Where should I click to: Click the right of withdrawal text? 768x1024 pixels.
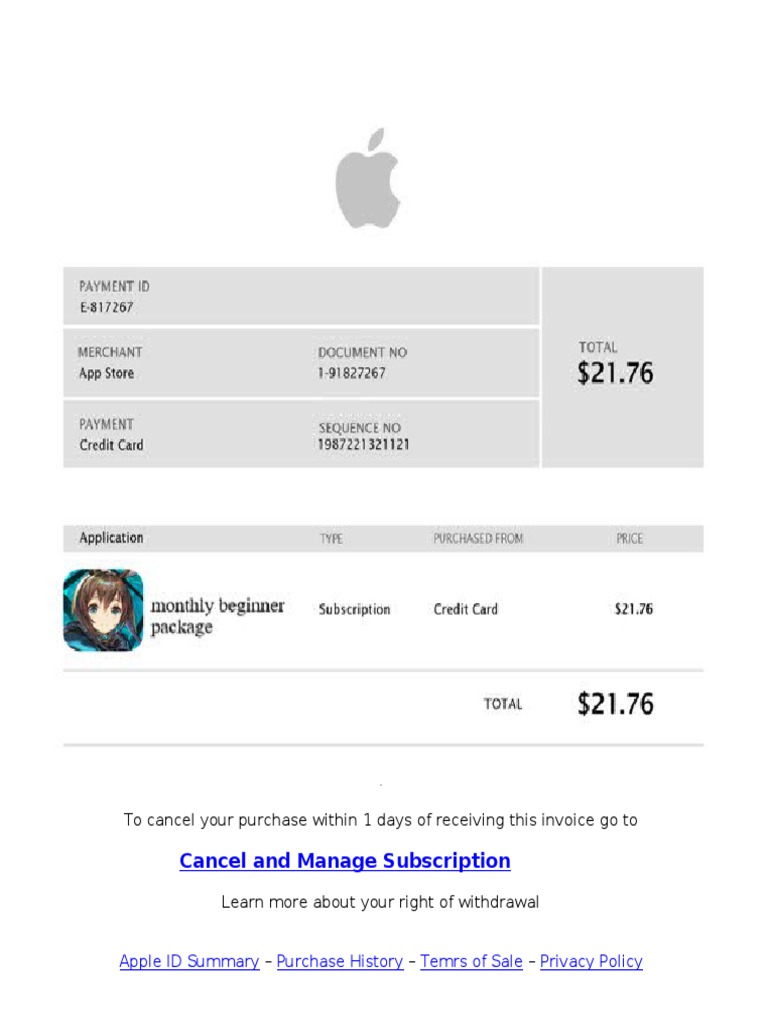click(x=380, y=902)
